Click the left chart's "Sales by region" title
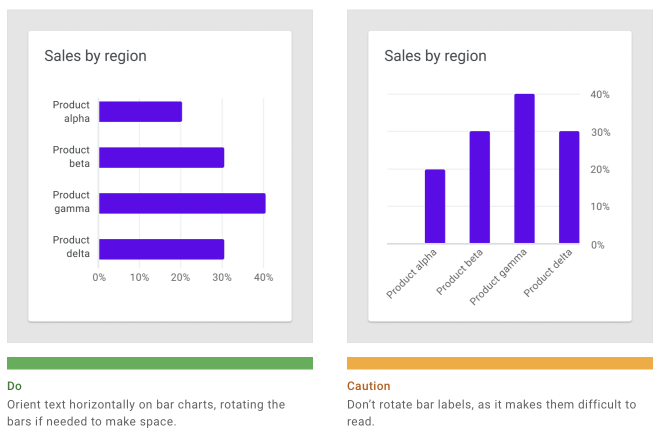Image resolution: width=666 pixels, height=440 pixels. coord(95,56)
